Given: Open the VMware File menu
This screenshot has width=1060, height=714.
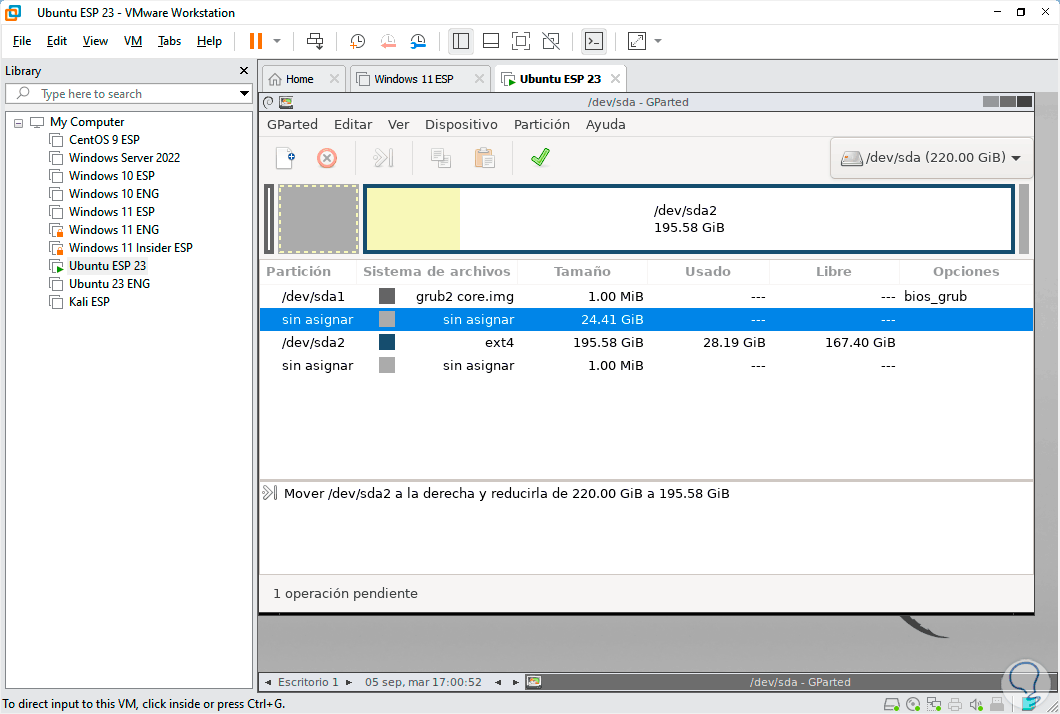Looking at the screenshot, I should tap(22, 41).
